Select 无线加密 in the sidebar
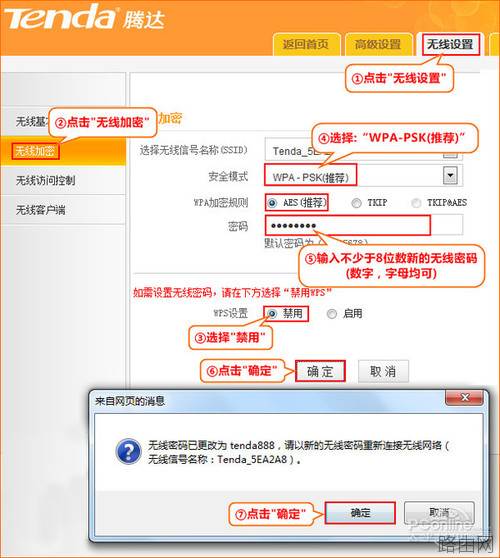 pos(35,151)
